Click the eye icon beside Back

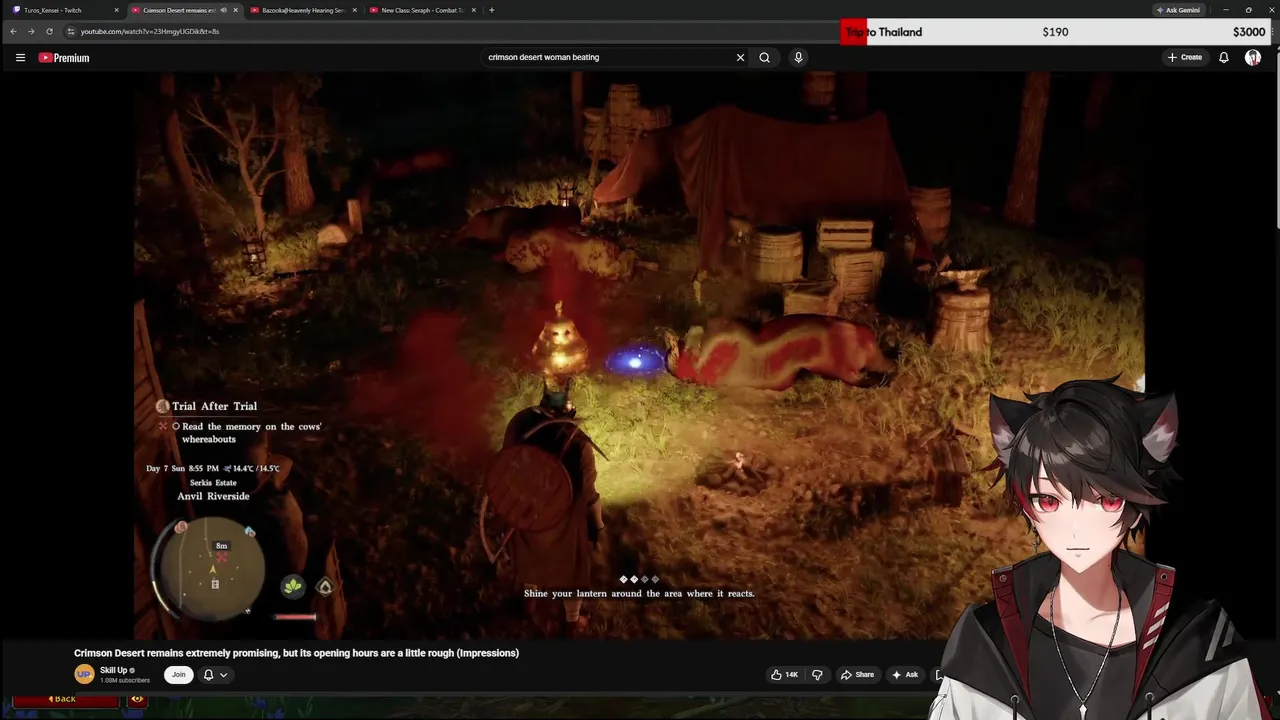pyautogui.click(x=137, y=699)
